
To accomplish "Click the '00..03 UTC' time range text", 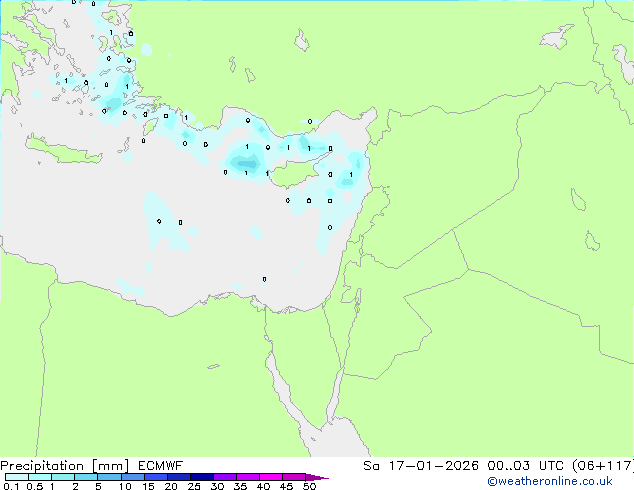I will [x=527, y=466].
